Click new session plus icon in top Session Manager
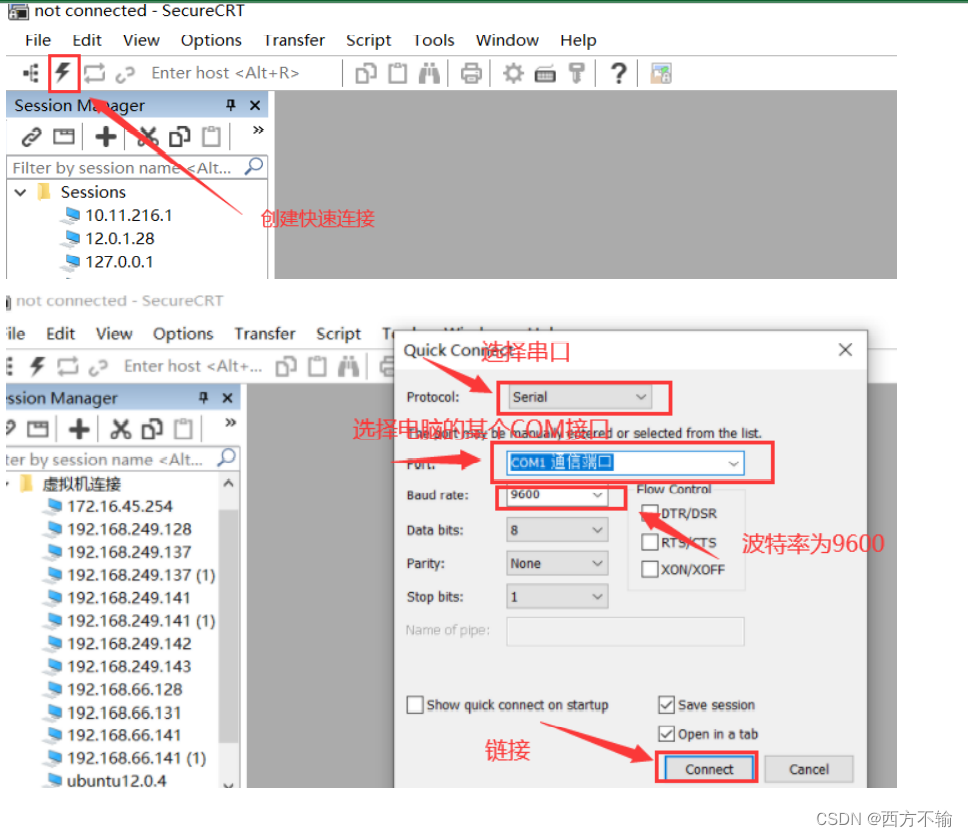This screenshot has height=837, width=968. 106,136
